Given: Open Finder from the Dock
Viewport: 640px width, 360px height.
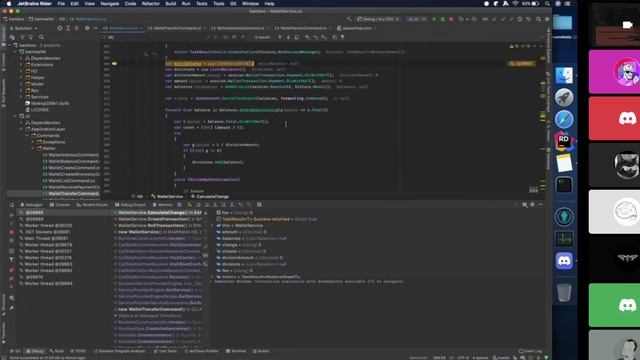Looking at the screenshot, I should (564, 76).
